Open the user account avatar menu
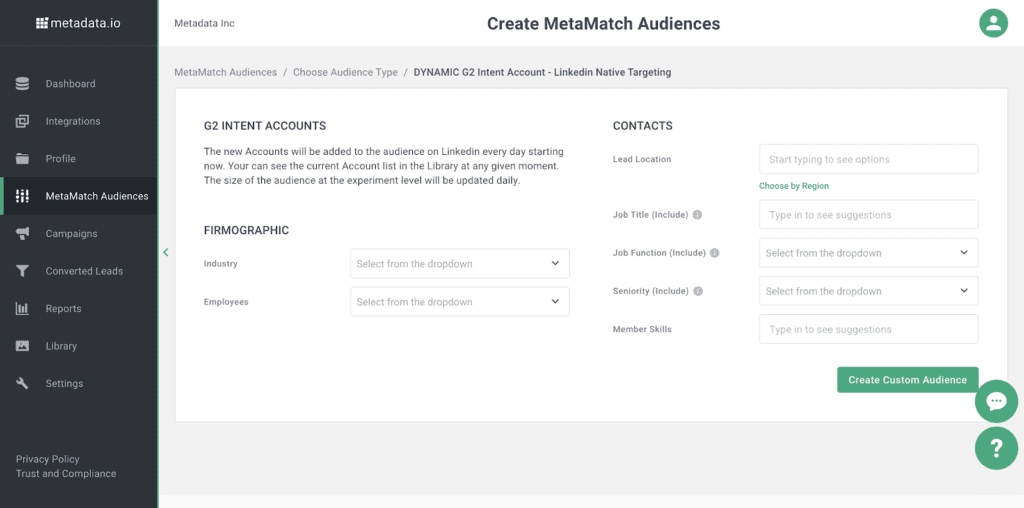The height and width of the screenshot is (508, 1024). (x=993, y=24)
